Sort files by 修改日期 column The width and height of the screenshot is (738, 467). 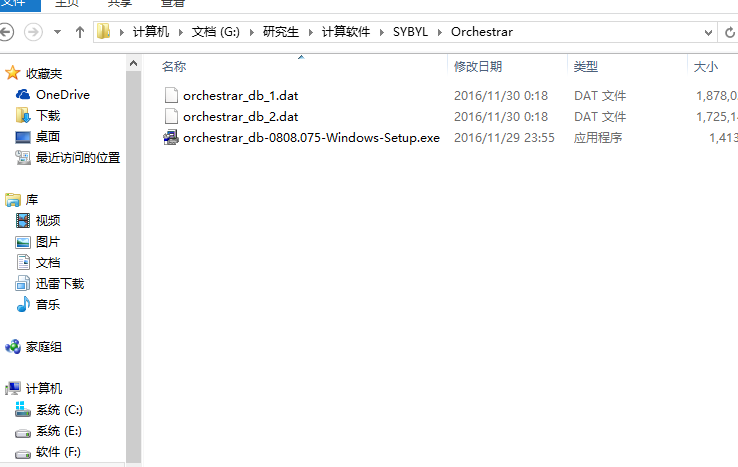tap(478, 66)
